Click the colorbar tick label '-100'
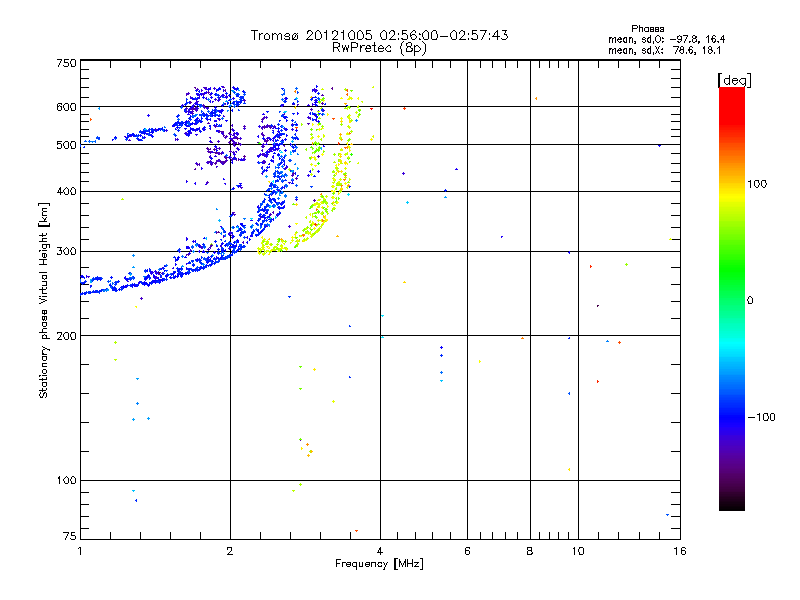Viewport: 800px width, 600px height. (761, 417)
